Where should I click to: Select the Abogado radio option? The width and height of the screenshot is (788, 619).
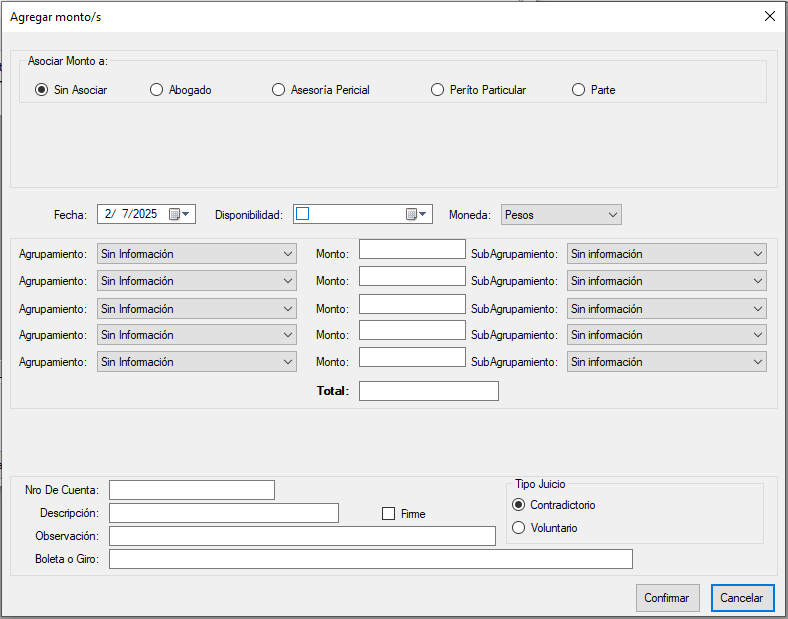[x=157, y=90]
